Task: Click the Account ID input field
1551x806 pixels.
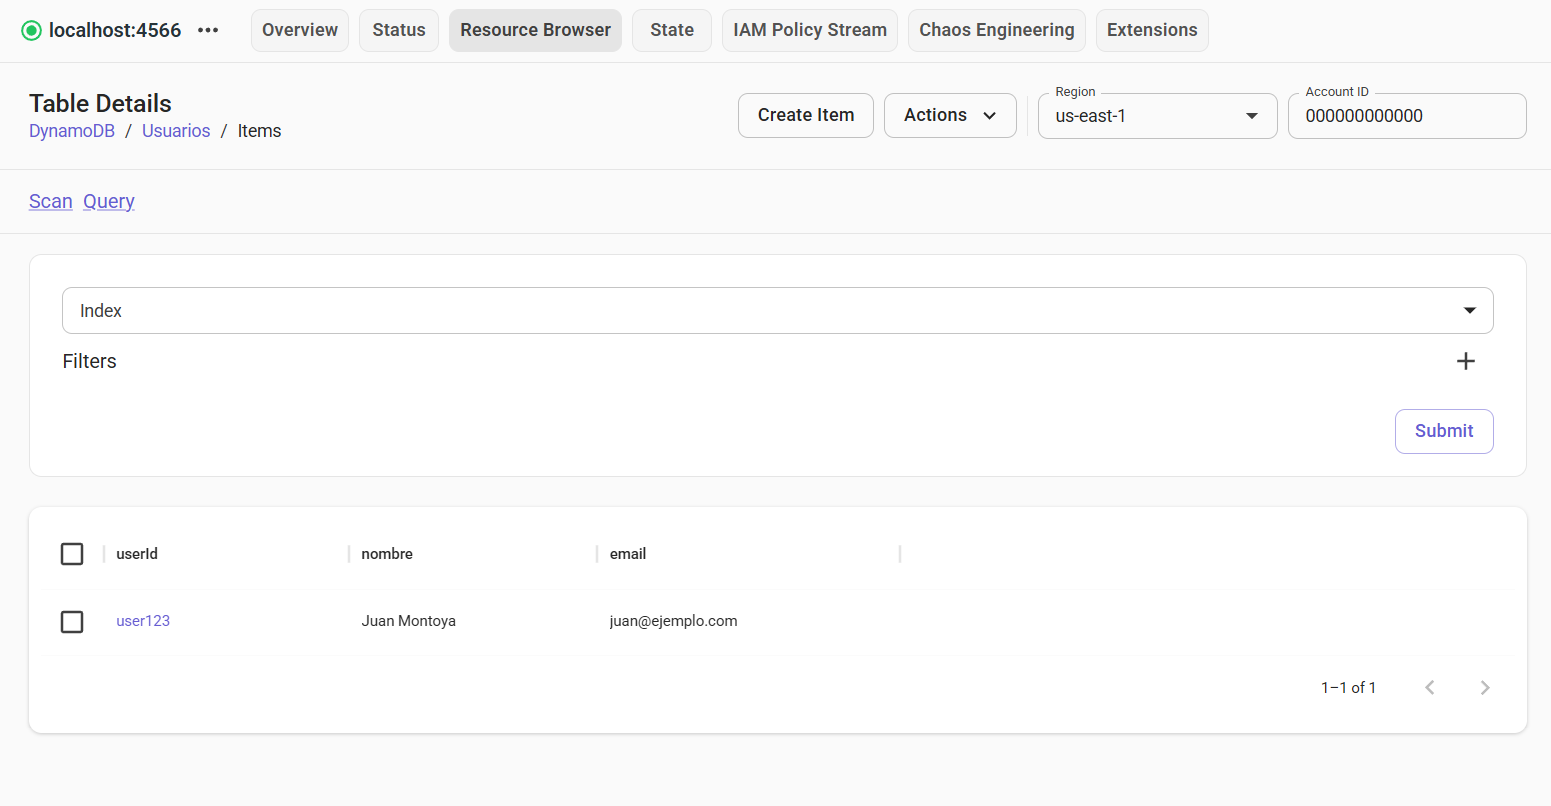Action: click(x=1406, y=116)
